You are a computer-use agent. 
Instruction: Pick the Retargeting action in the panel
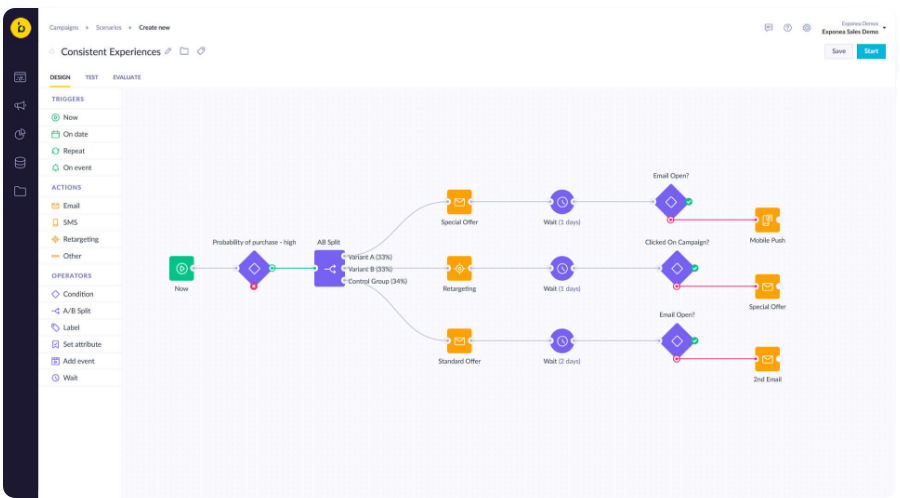[x=80, y=239]
